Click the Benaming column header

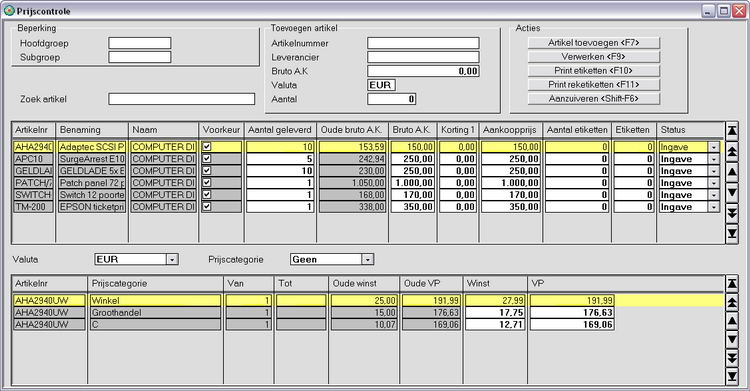(x=92, y=130)
